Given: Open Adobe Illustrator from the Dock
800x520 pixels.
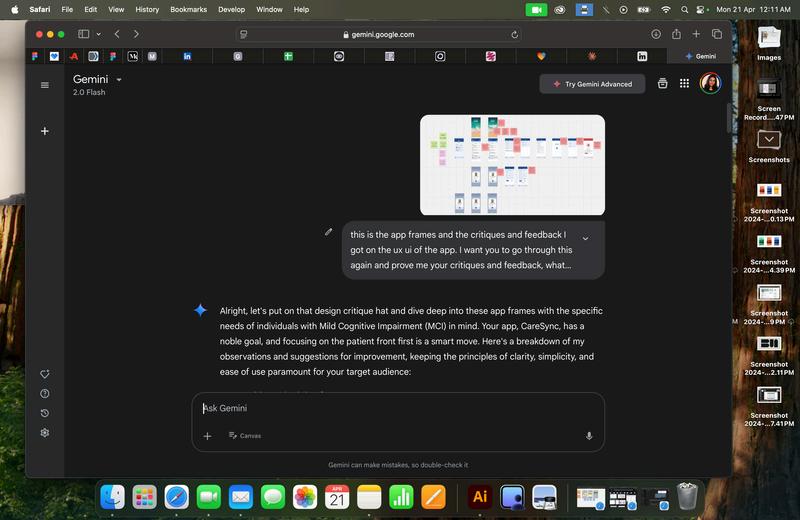Looking at the screenshot, I should click(480, 497).
